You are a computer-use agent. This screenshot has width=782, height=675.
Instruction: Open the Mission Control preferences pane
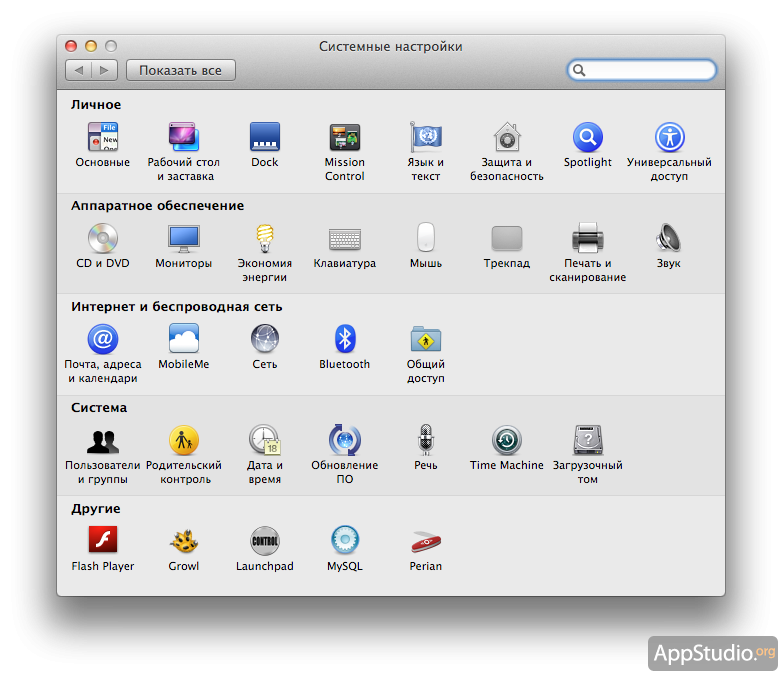pos(344,138)
